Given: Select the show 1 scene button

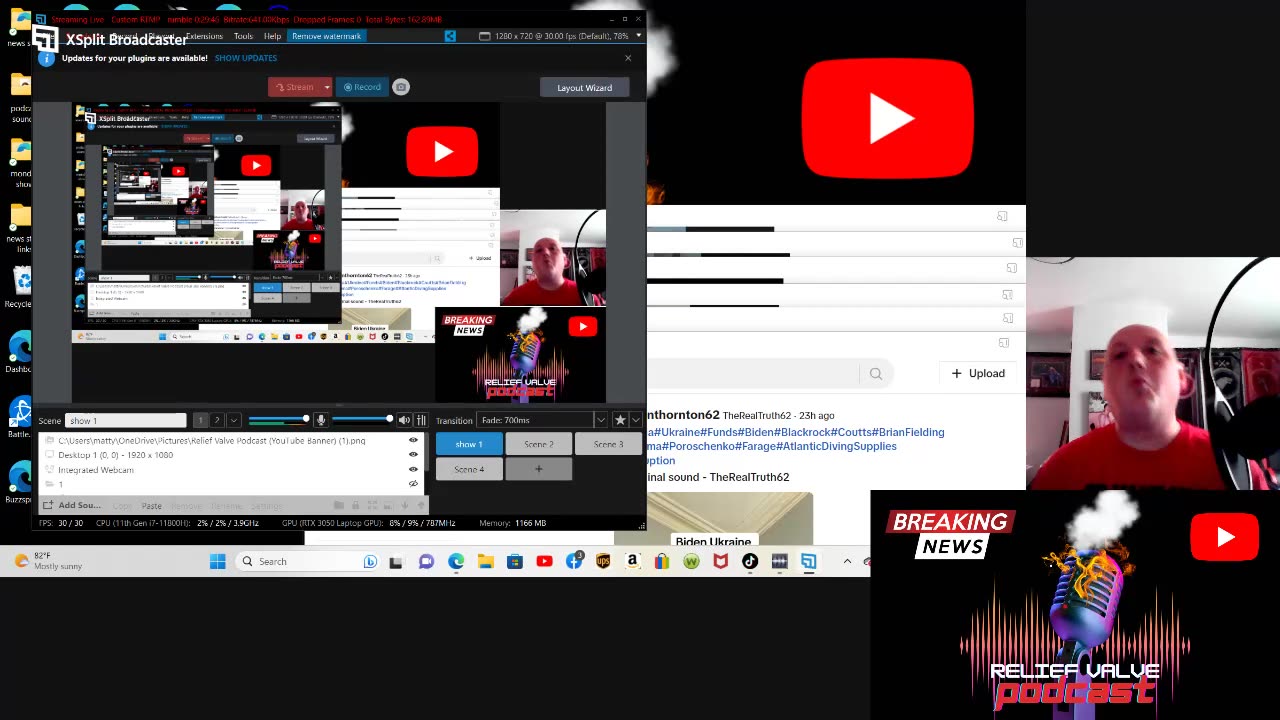Looking at the screenshot, I should click(469, 444).
